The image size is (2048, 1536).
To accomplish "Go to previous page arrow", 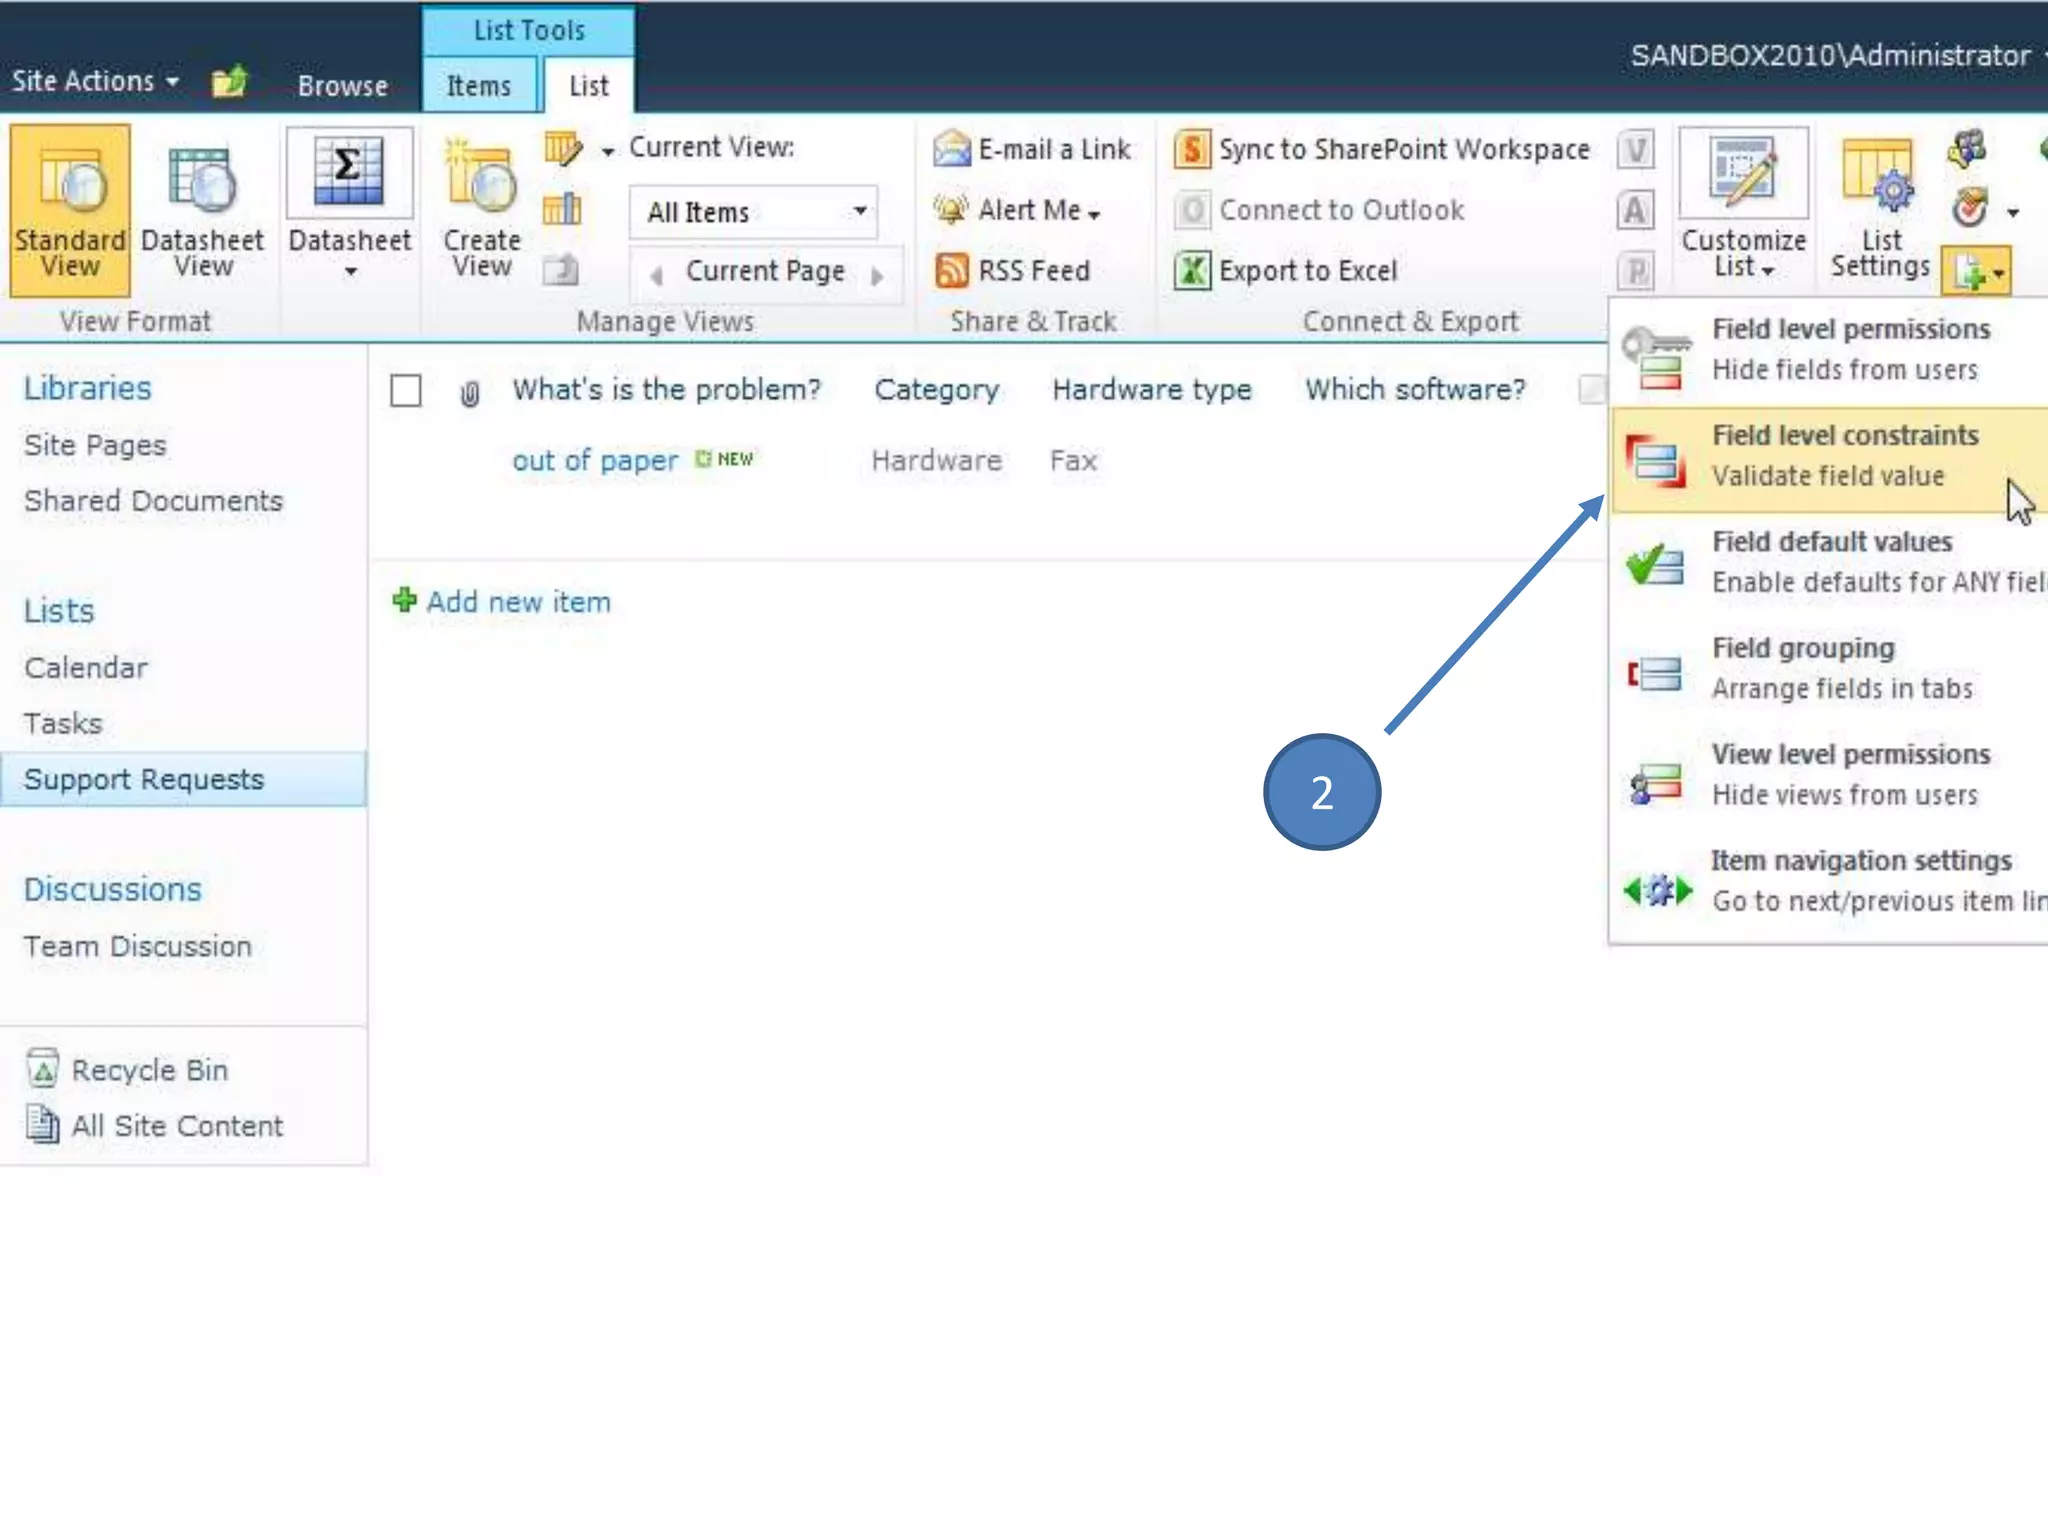I will click(x=655, y=274).
